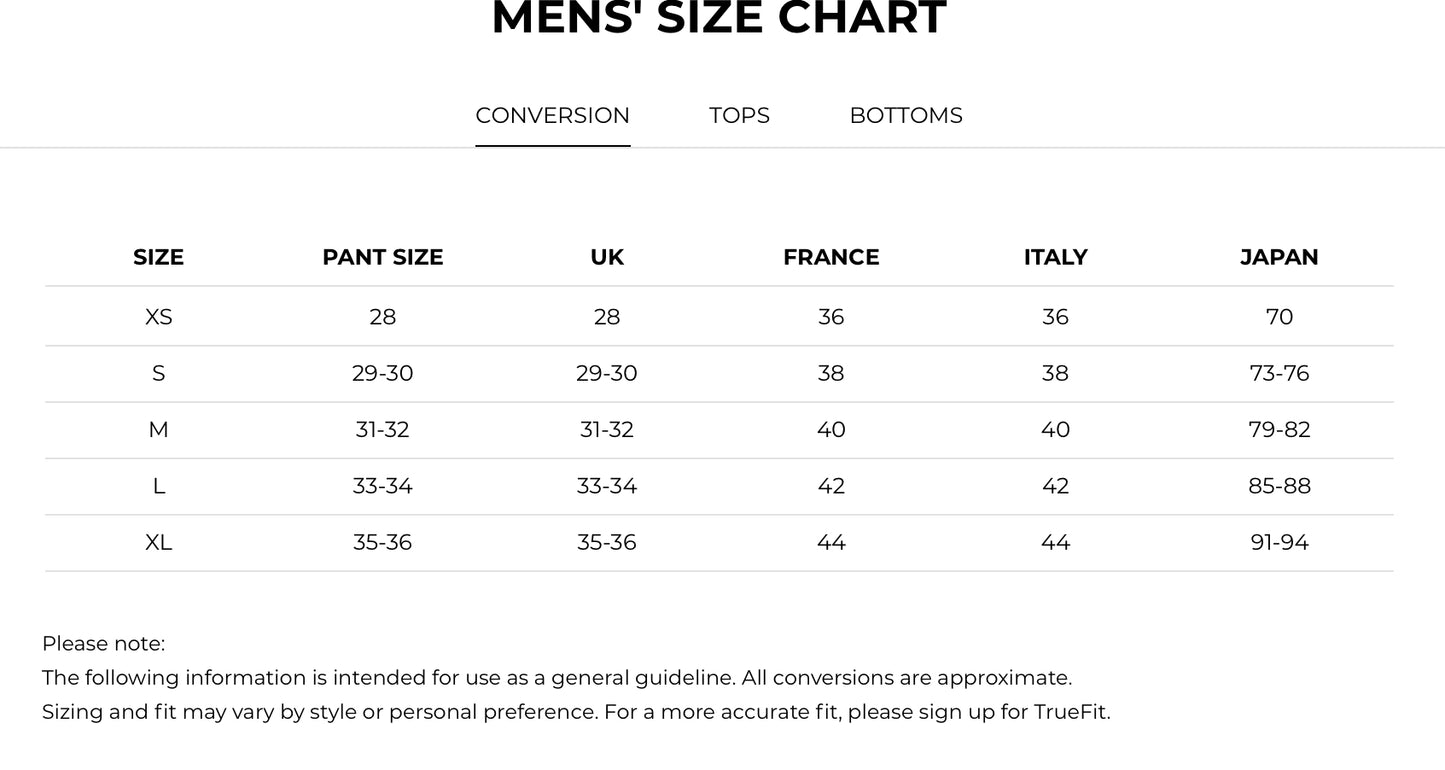Screen dimensions: 1445x770
Task: Select the L size row label
Action: coord(158,486)
